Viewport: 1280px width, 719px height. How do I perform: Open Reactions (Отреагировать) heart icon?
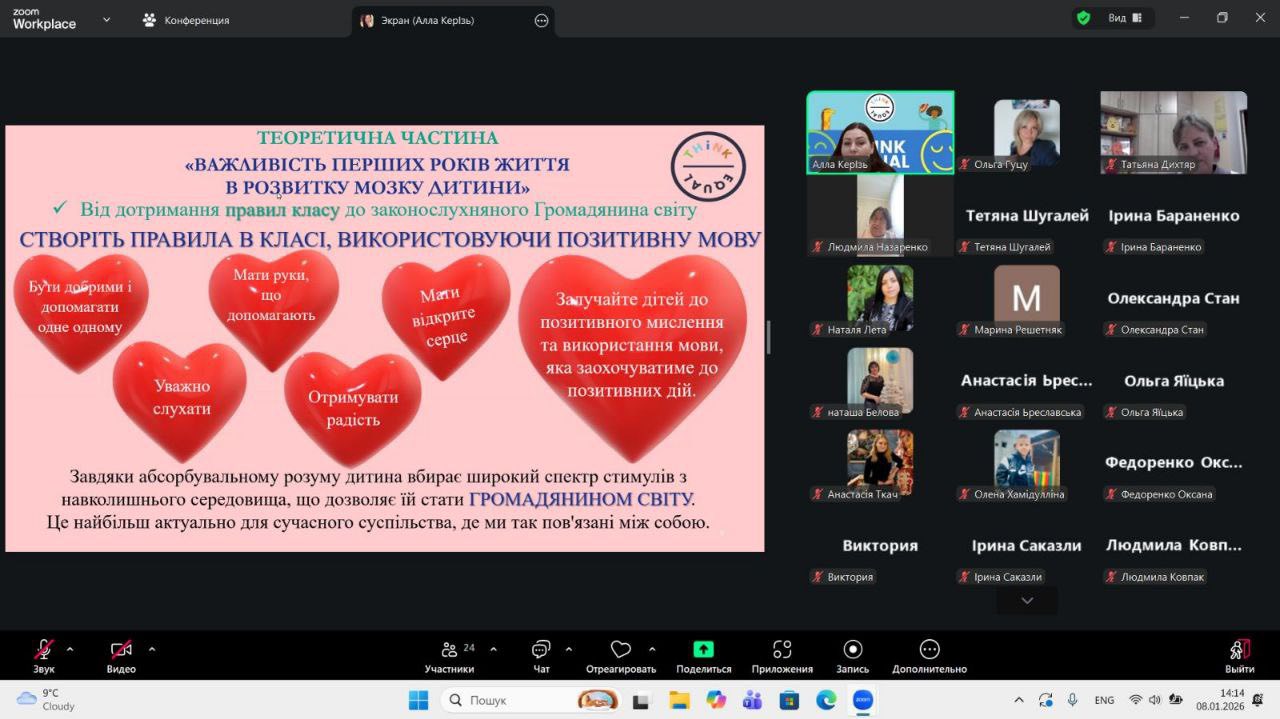click(620, 651)
